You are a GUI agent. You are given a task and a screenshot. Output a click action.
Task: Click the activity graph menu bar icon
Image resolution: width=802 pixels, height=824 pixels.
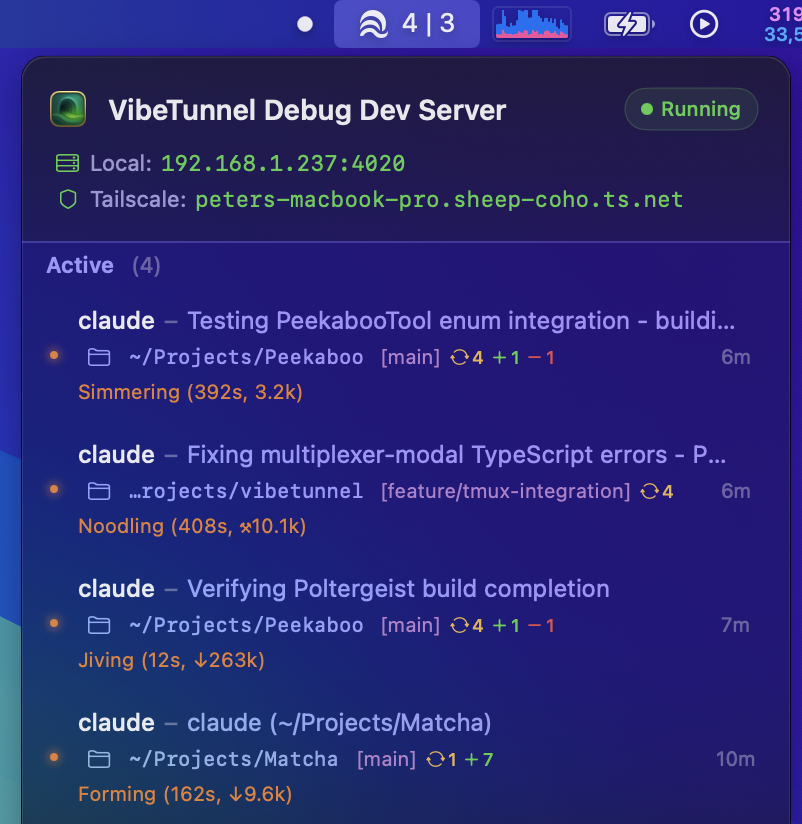click(x=532, y=24)
